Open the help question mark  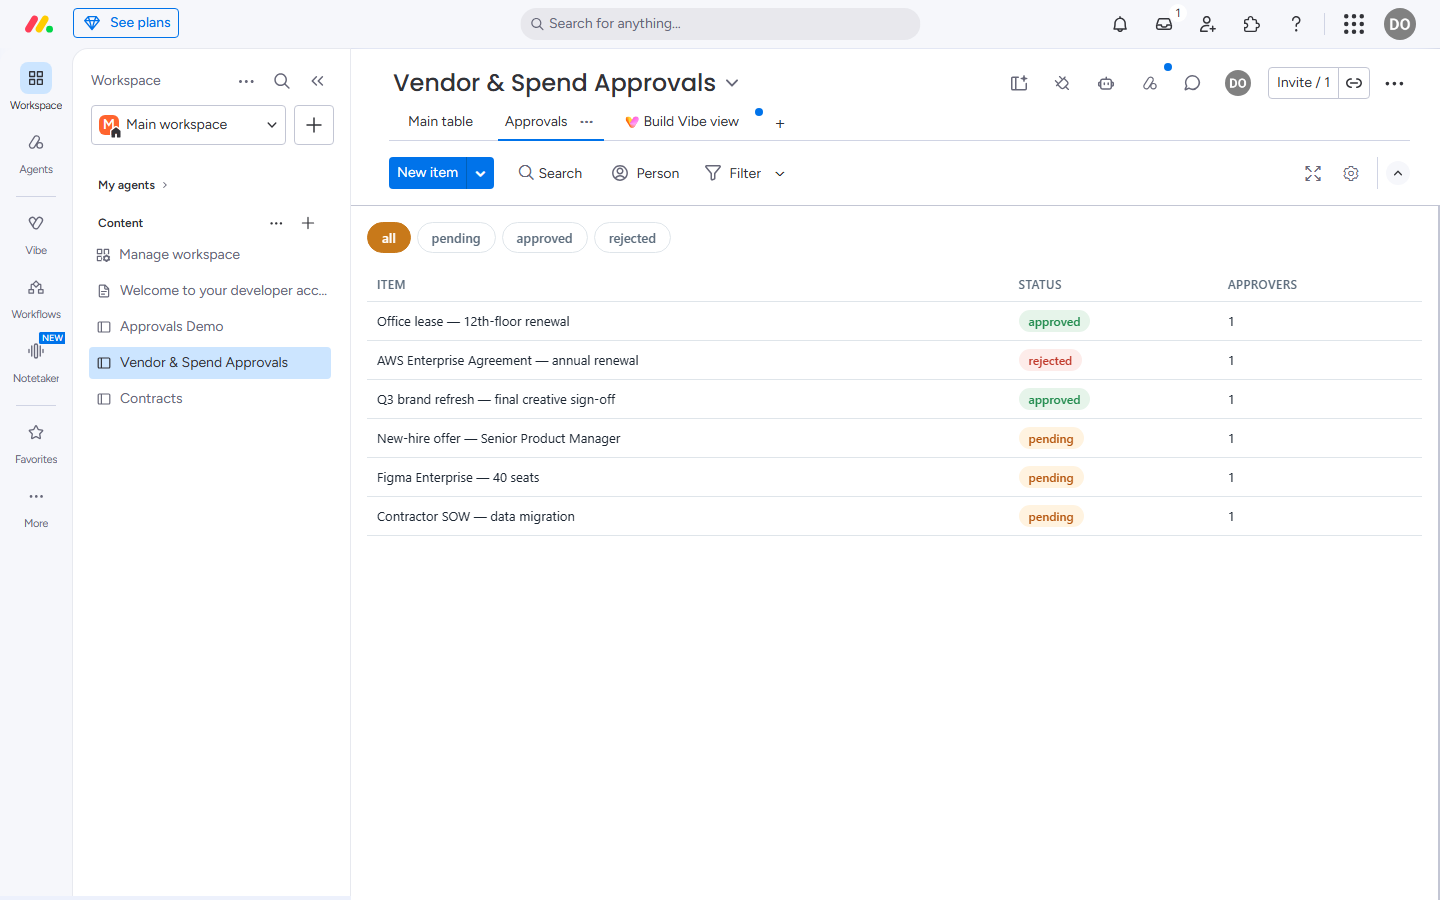coord(1296,24)
